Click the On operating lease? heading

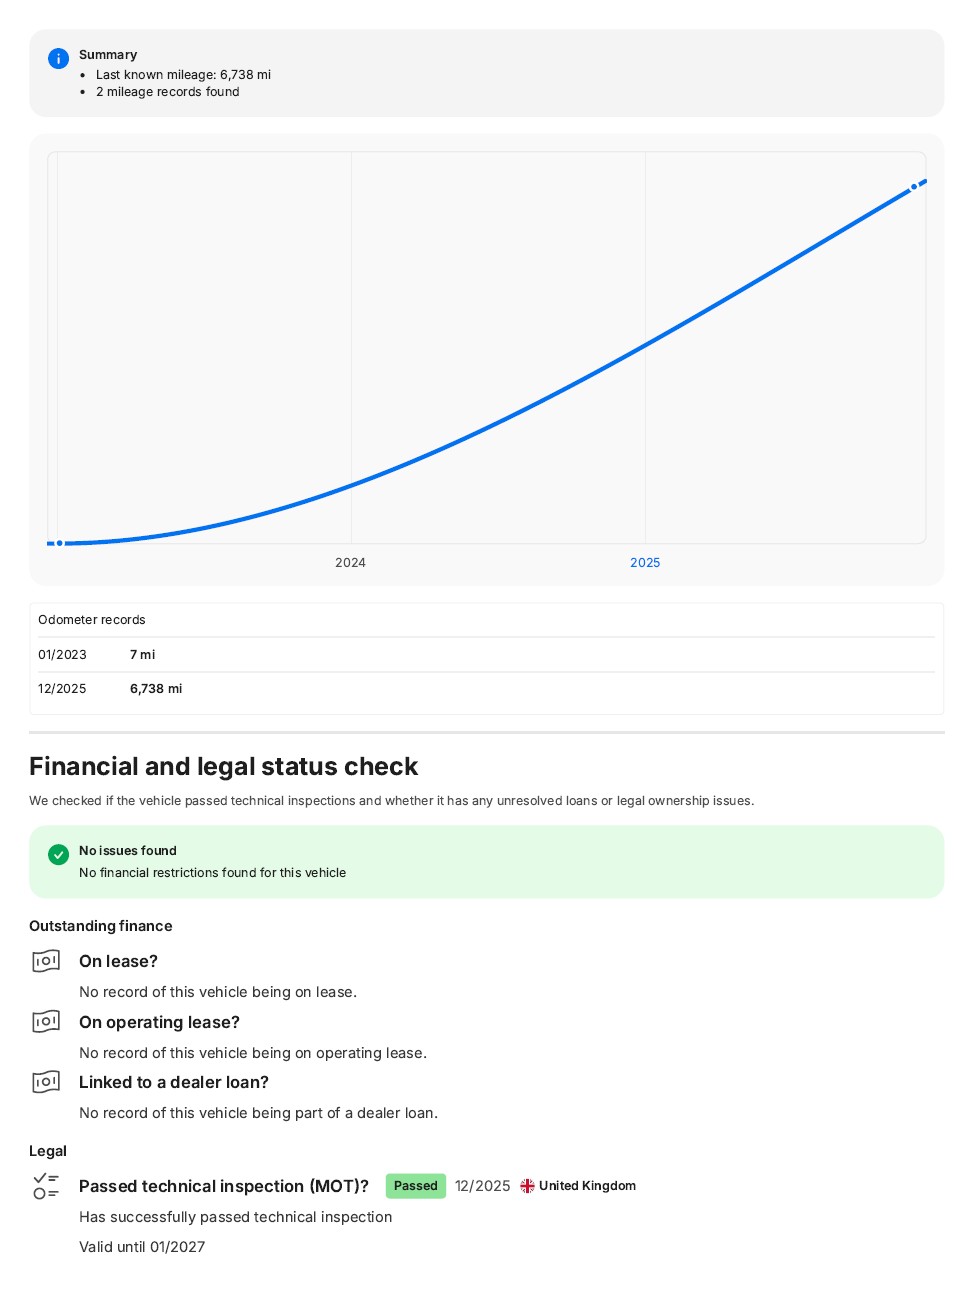159,1022
